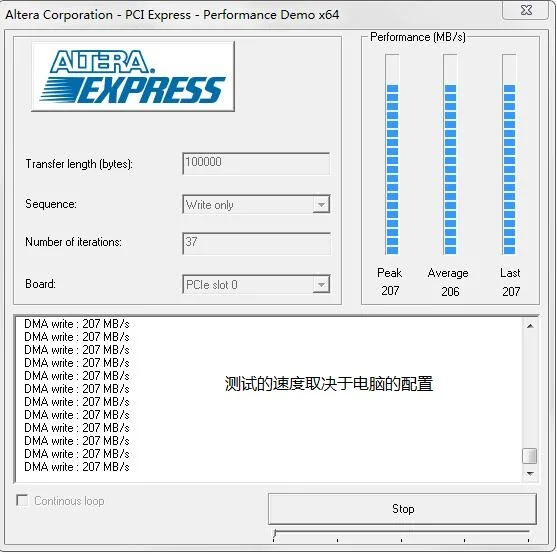Click the Stop button
This screenshot has height=554, width=557.
(402, 509)
